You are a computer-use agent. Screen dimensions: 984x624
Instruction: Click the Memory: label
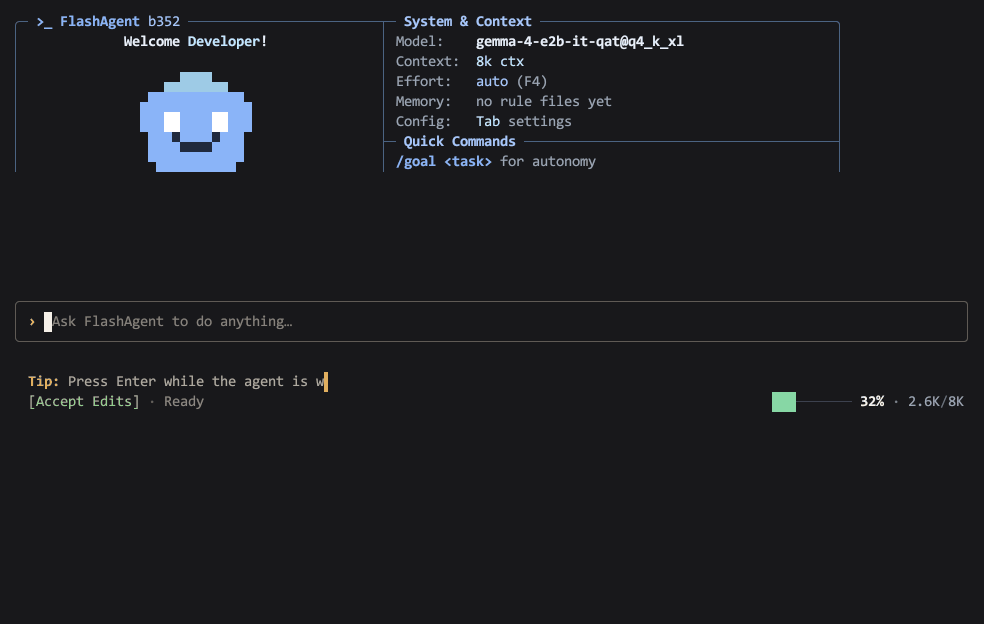coord(423,102)
